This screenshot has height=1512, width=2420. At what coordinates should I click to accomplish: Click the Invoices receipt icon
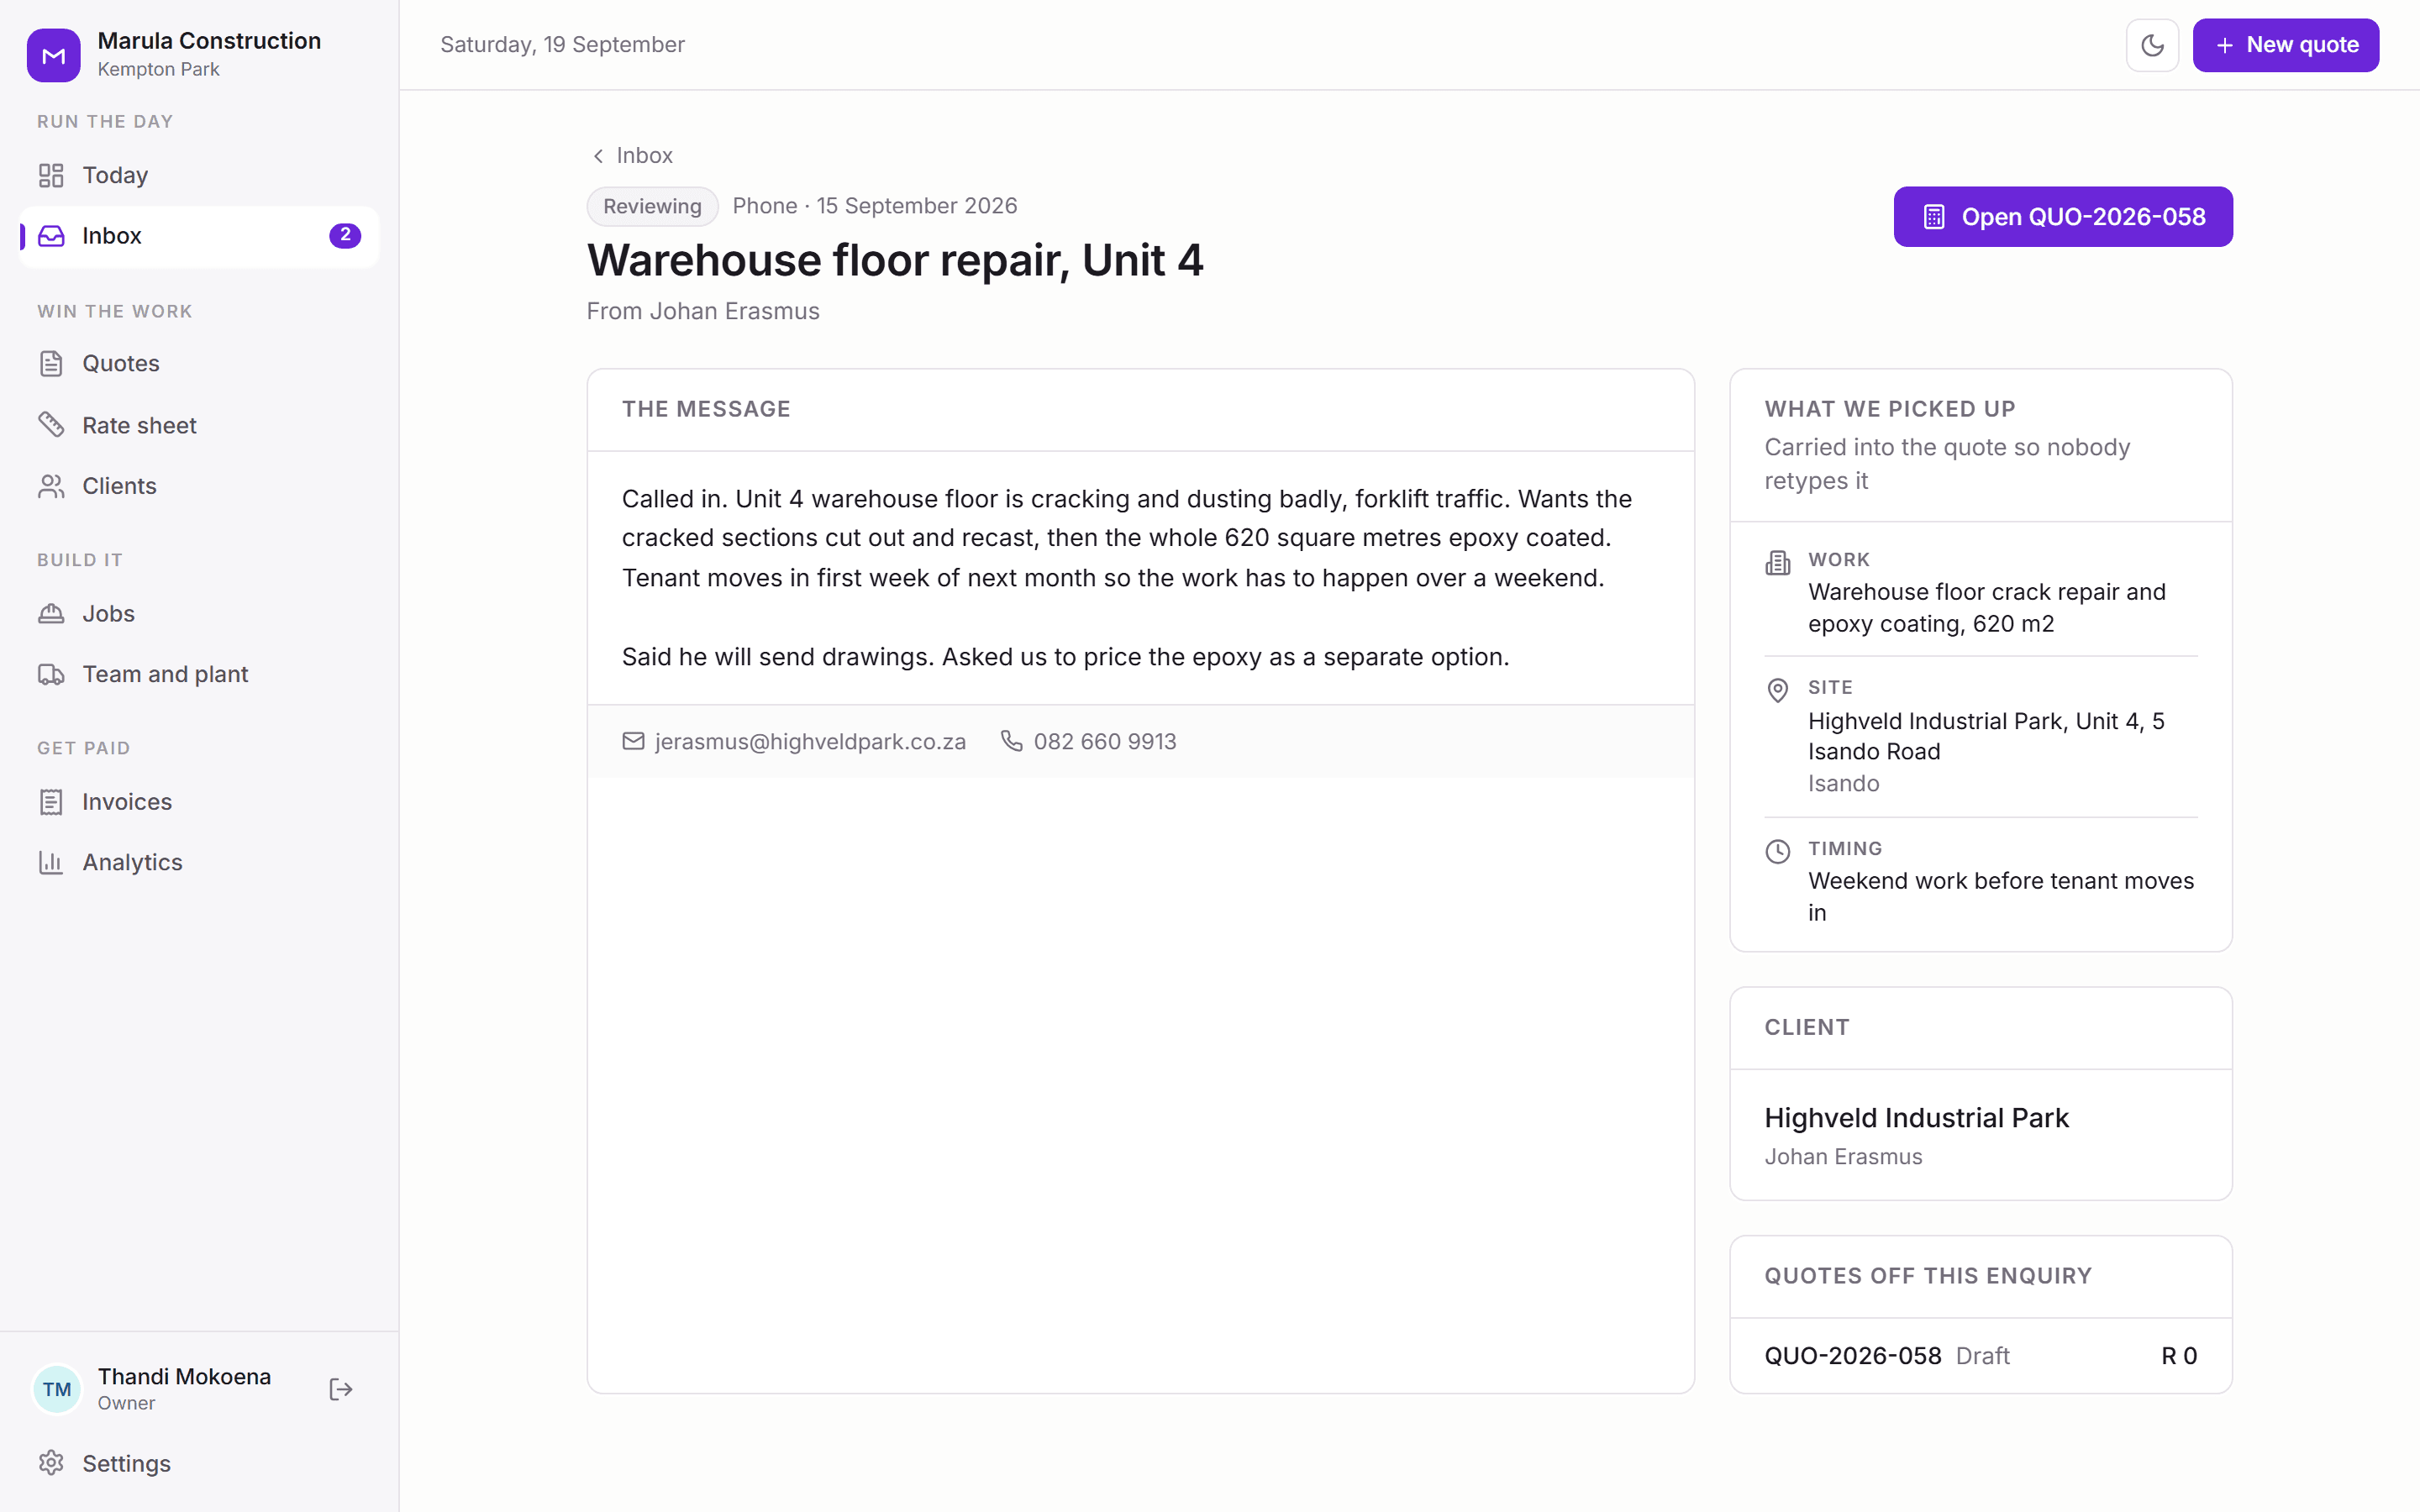51,802
